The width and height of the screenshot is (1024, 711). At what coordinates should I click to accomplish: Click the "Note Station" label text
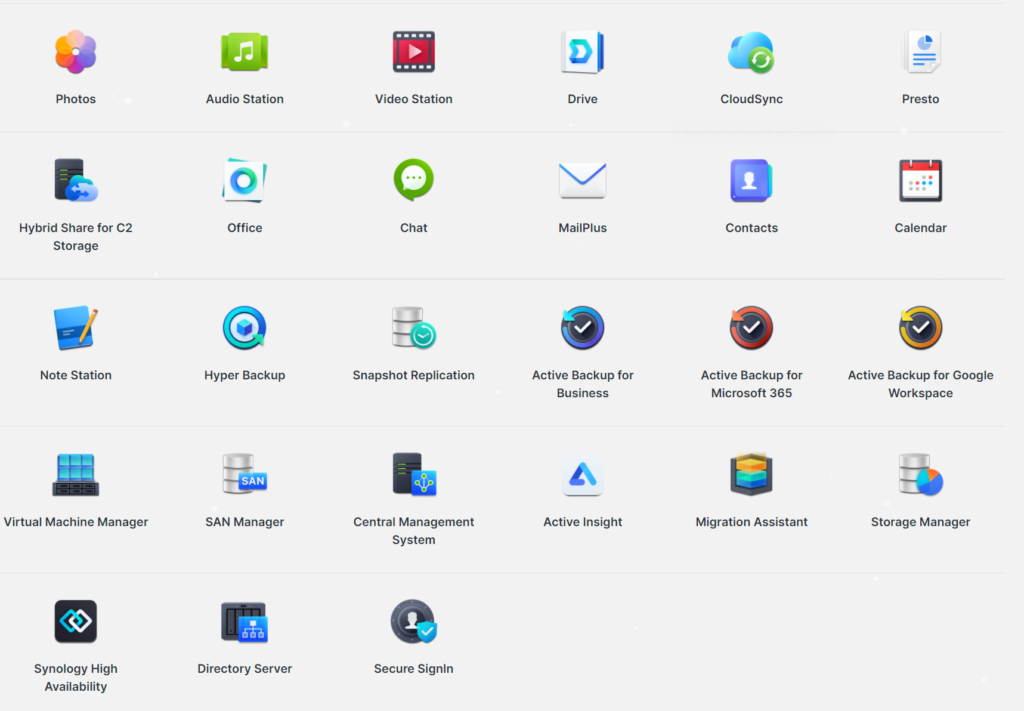click(76, 375)
